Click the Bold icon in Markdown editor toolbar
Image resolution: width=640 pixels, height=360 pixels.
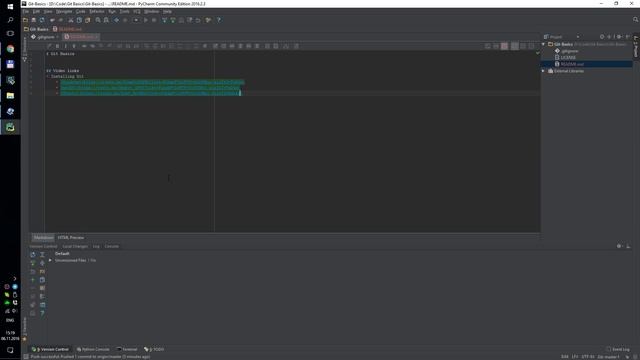tap(57, 46)
